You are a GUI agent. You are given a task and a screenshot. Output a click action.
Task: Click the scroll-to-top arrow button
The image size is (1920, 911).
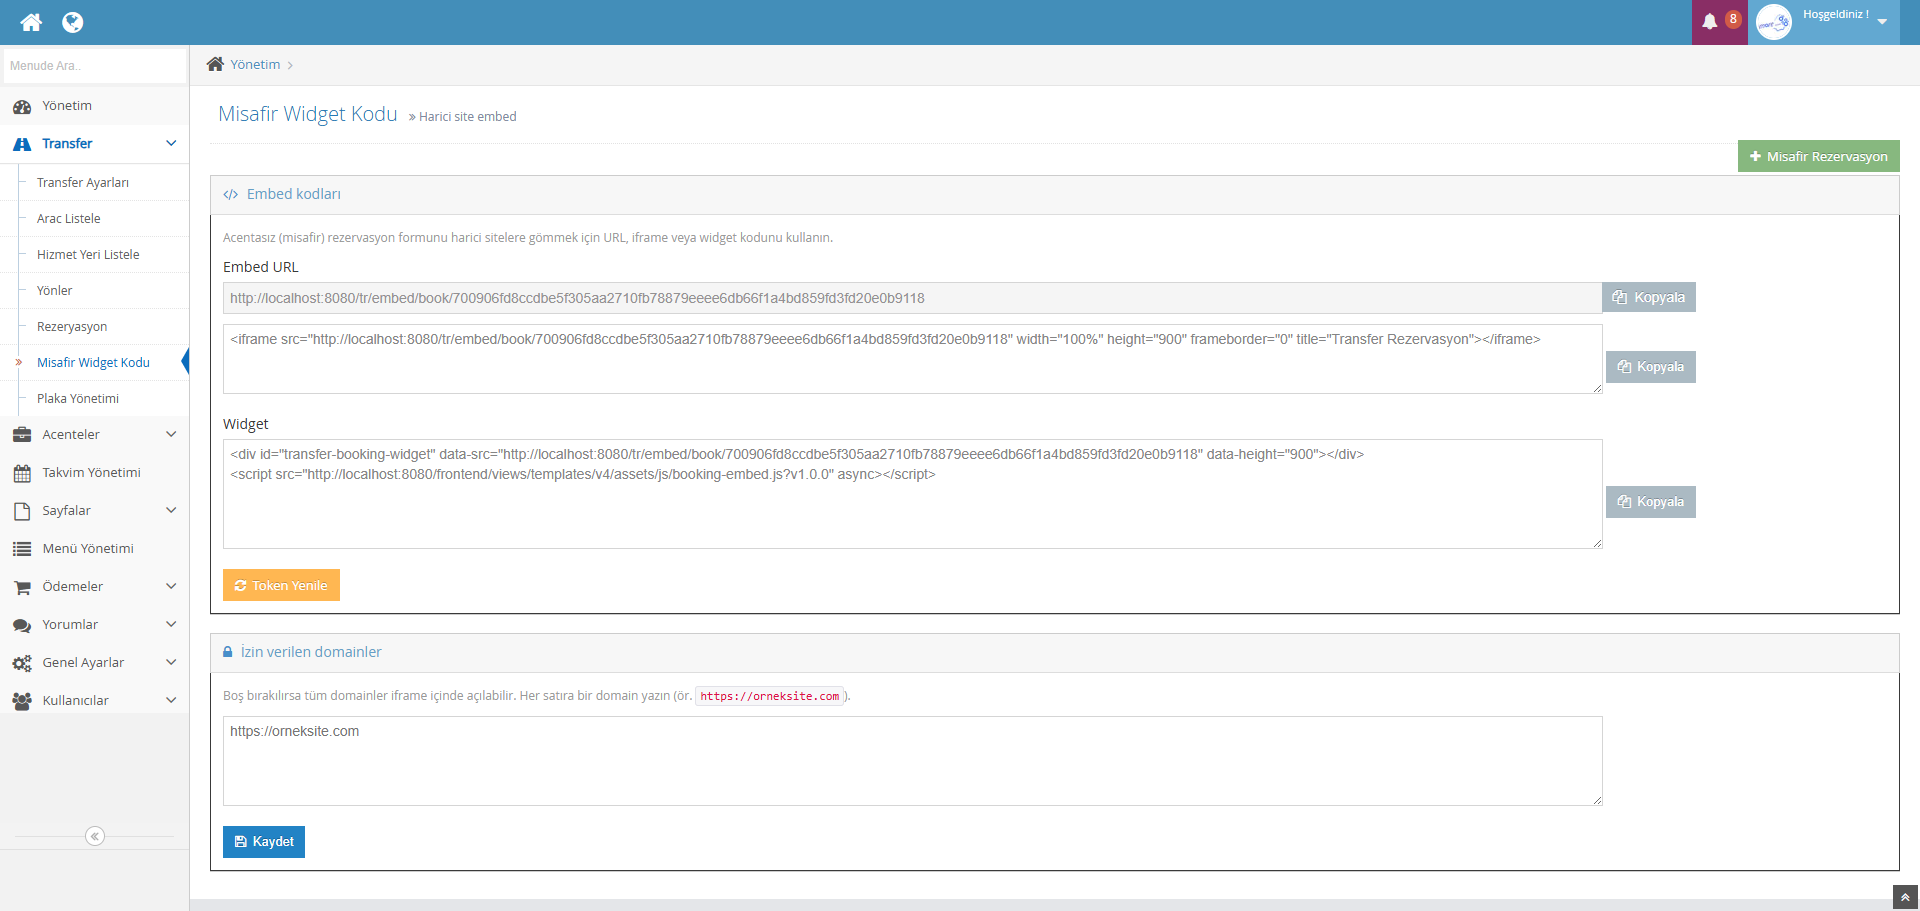tap(1905, 897)
